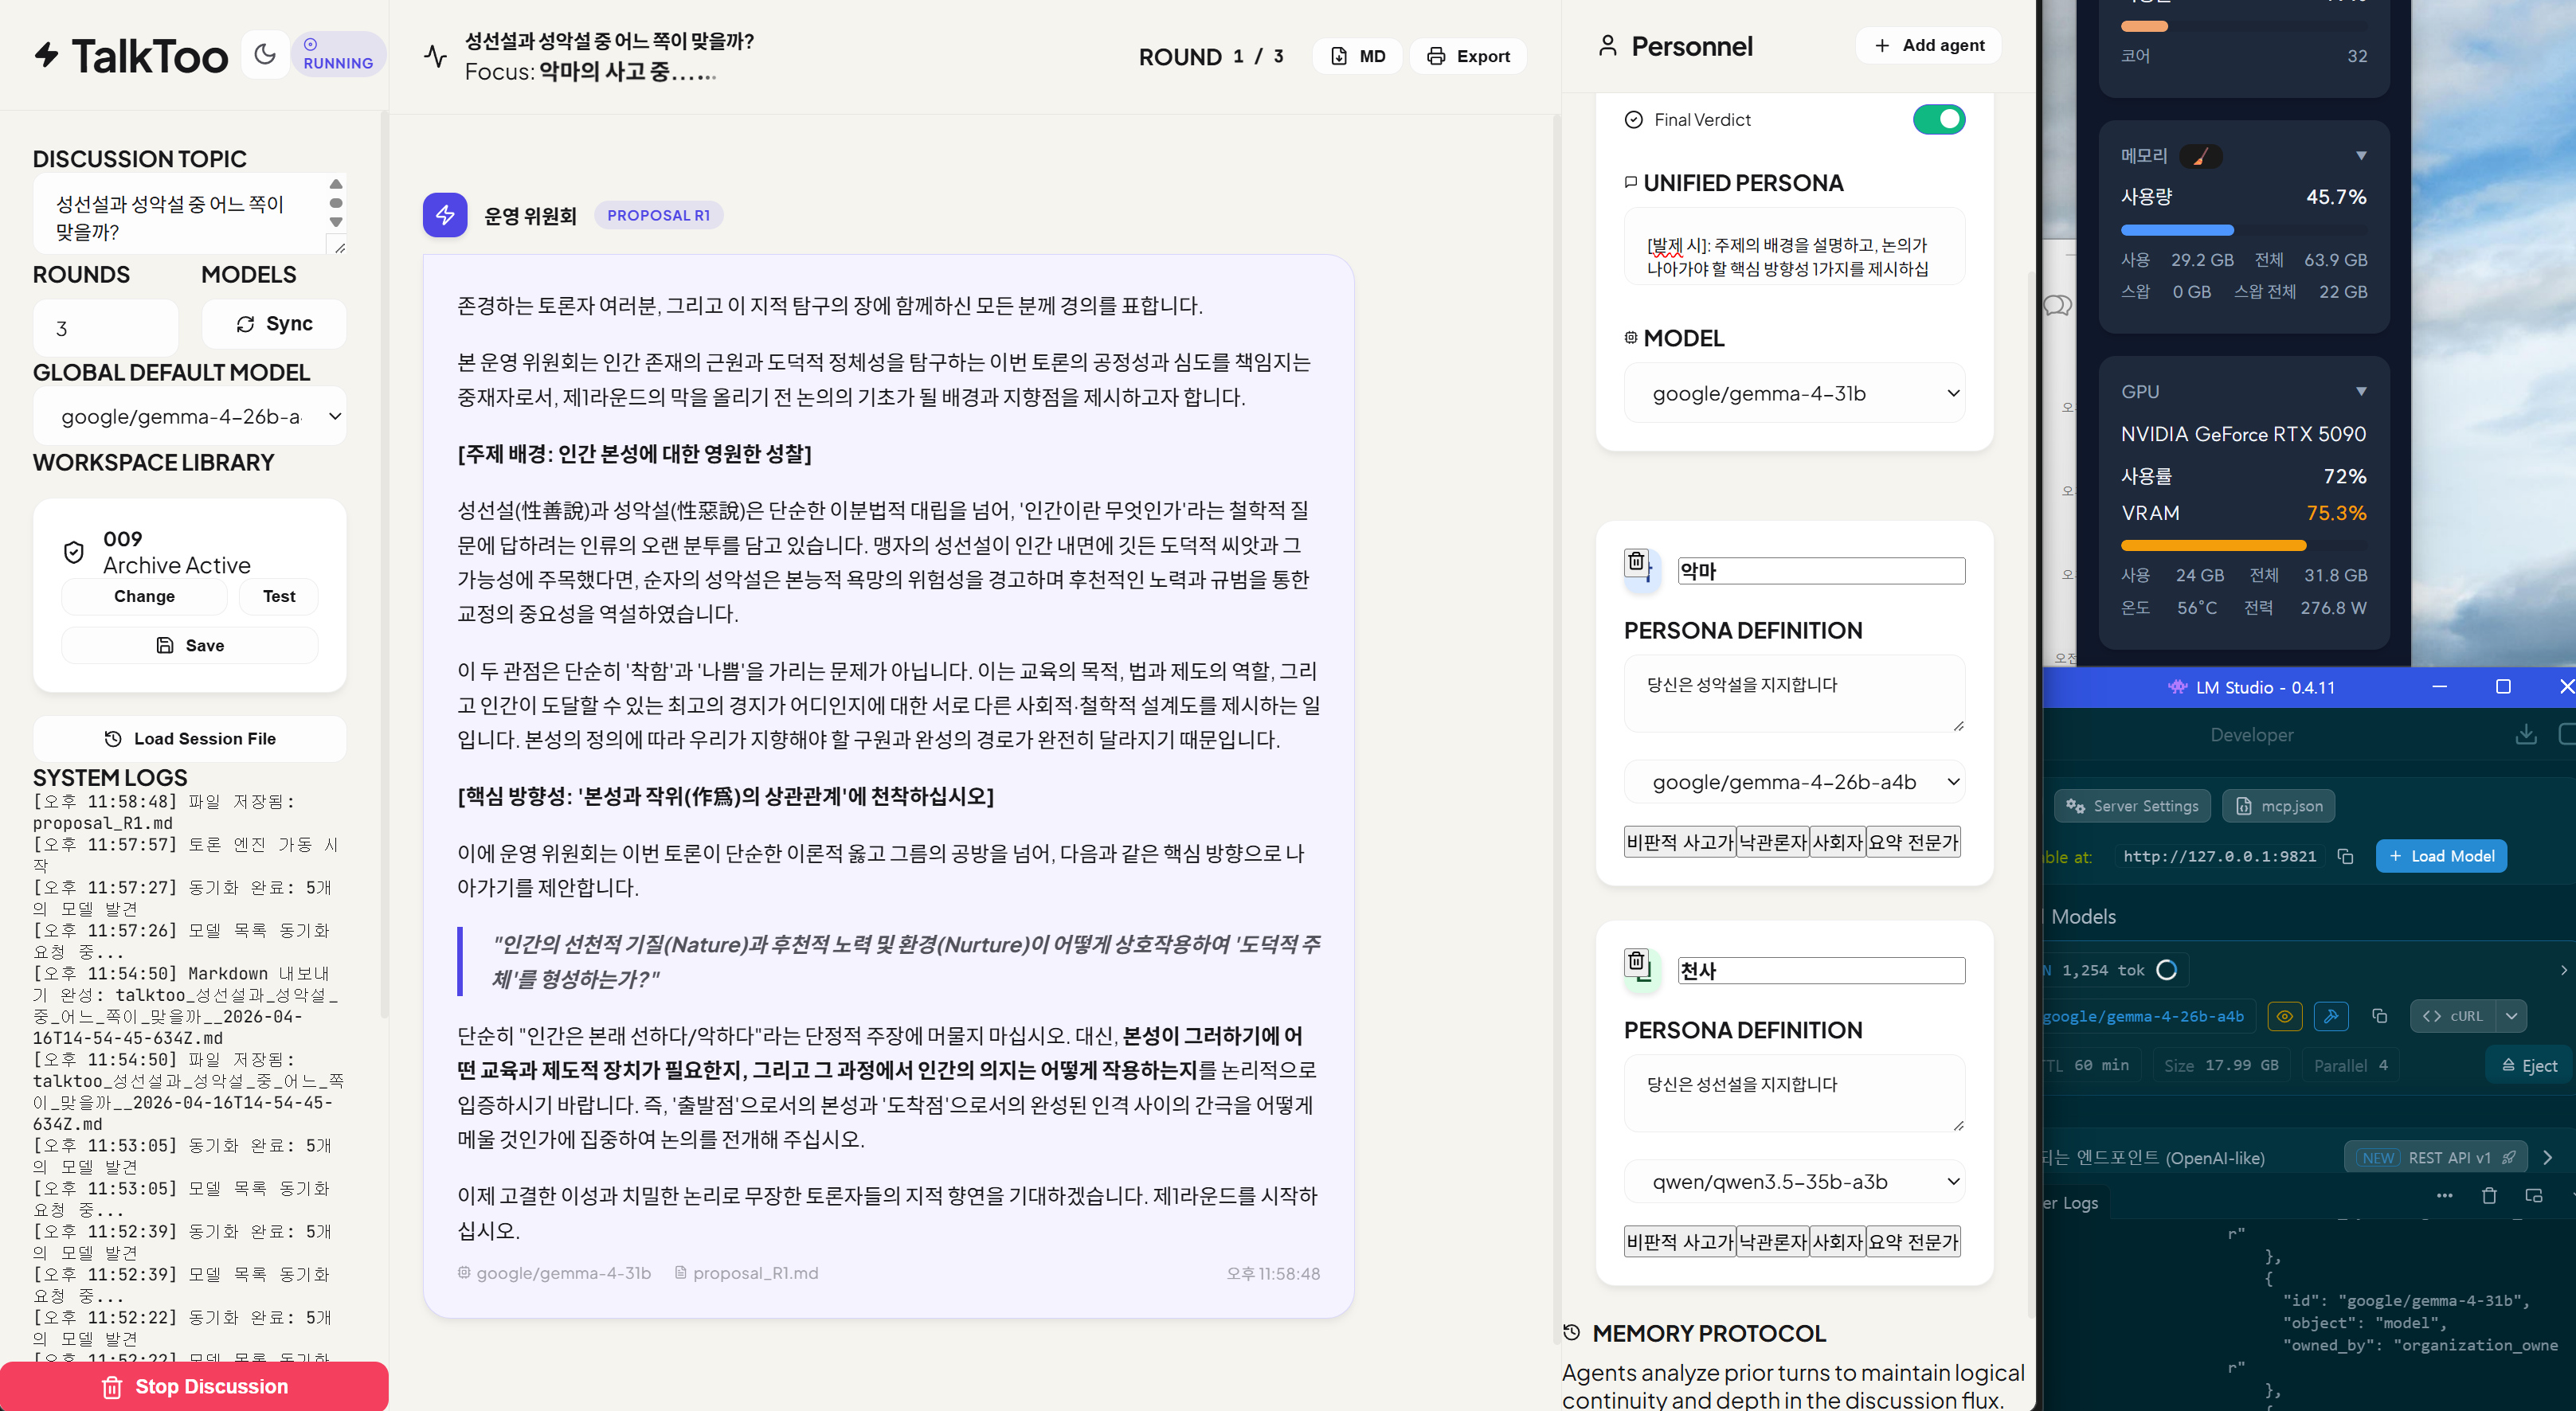
Task: Click the Personnel person icon
Action: coord(1607,46)
